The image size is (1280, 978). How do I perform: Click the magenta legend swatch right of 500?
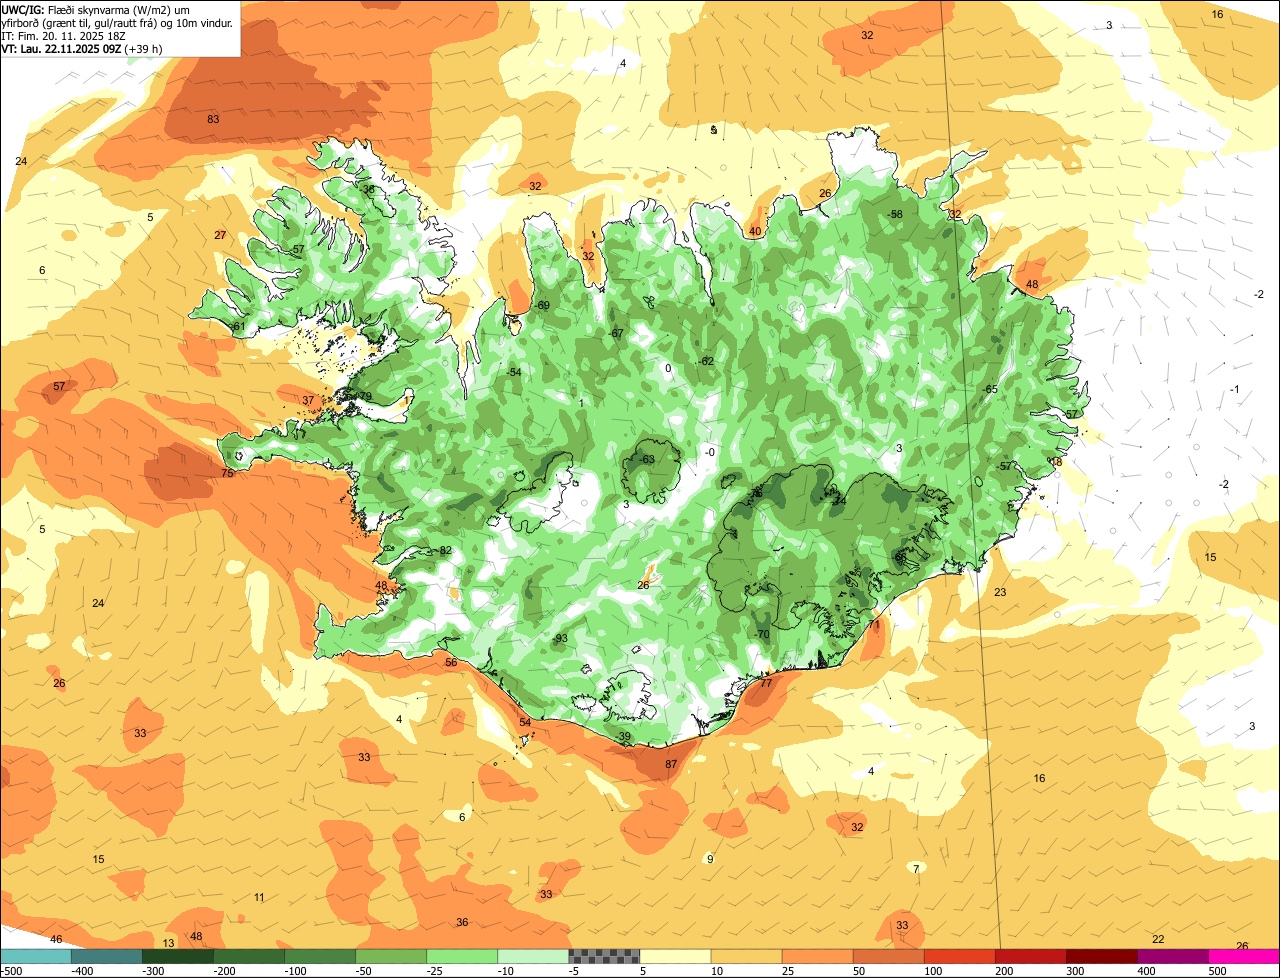(x=1244, y=956)
